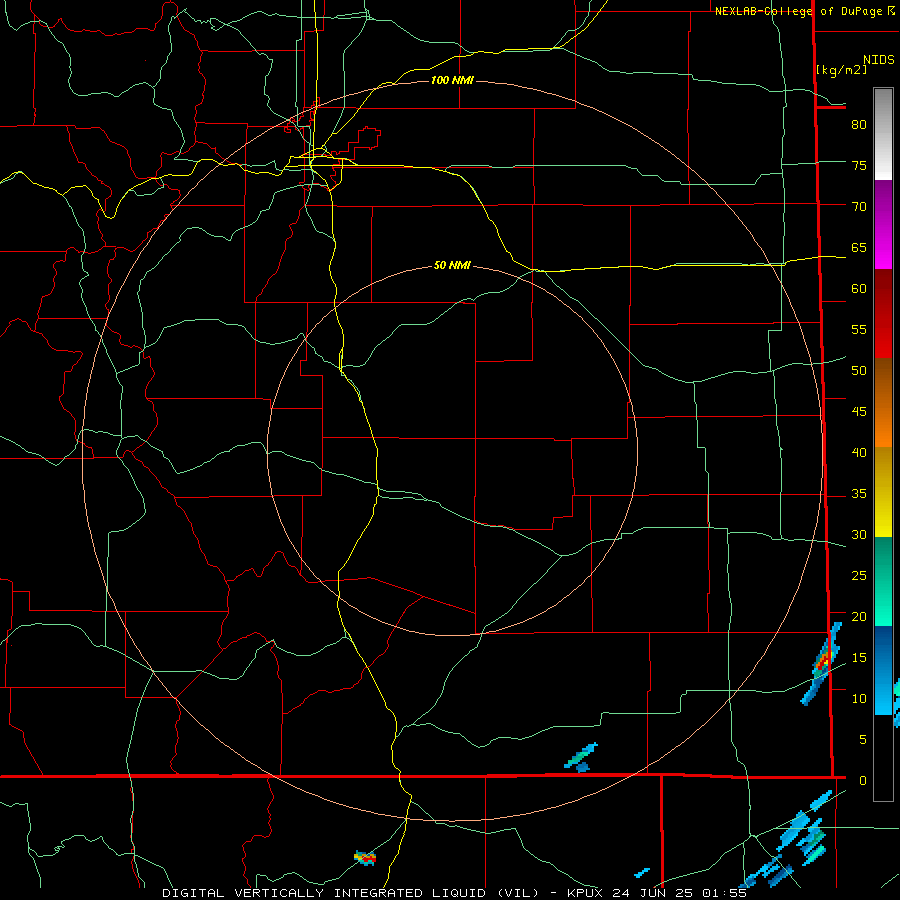Click the 70 value on the VIL scale

click(x=859, y=207)
